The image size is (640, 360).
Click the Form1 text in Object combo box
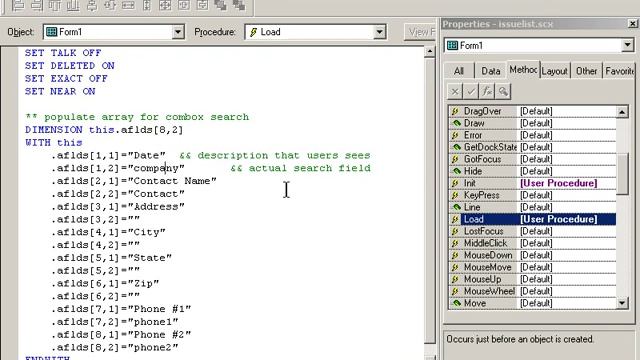click(70, 32)
